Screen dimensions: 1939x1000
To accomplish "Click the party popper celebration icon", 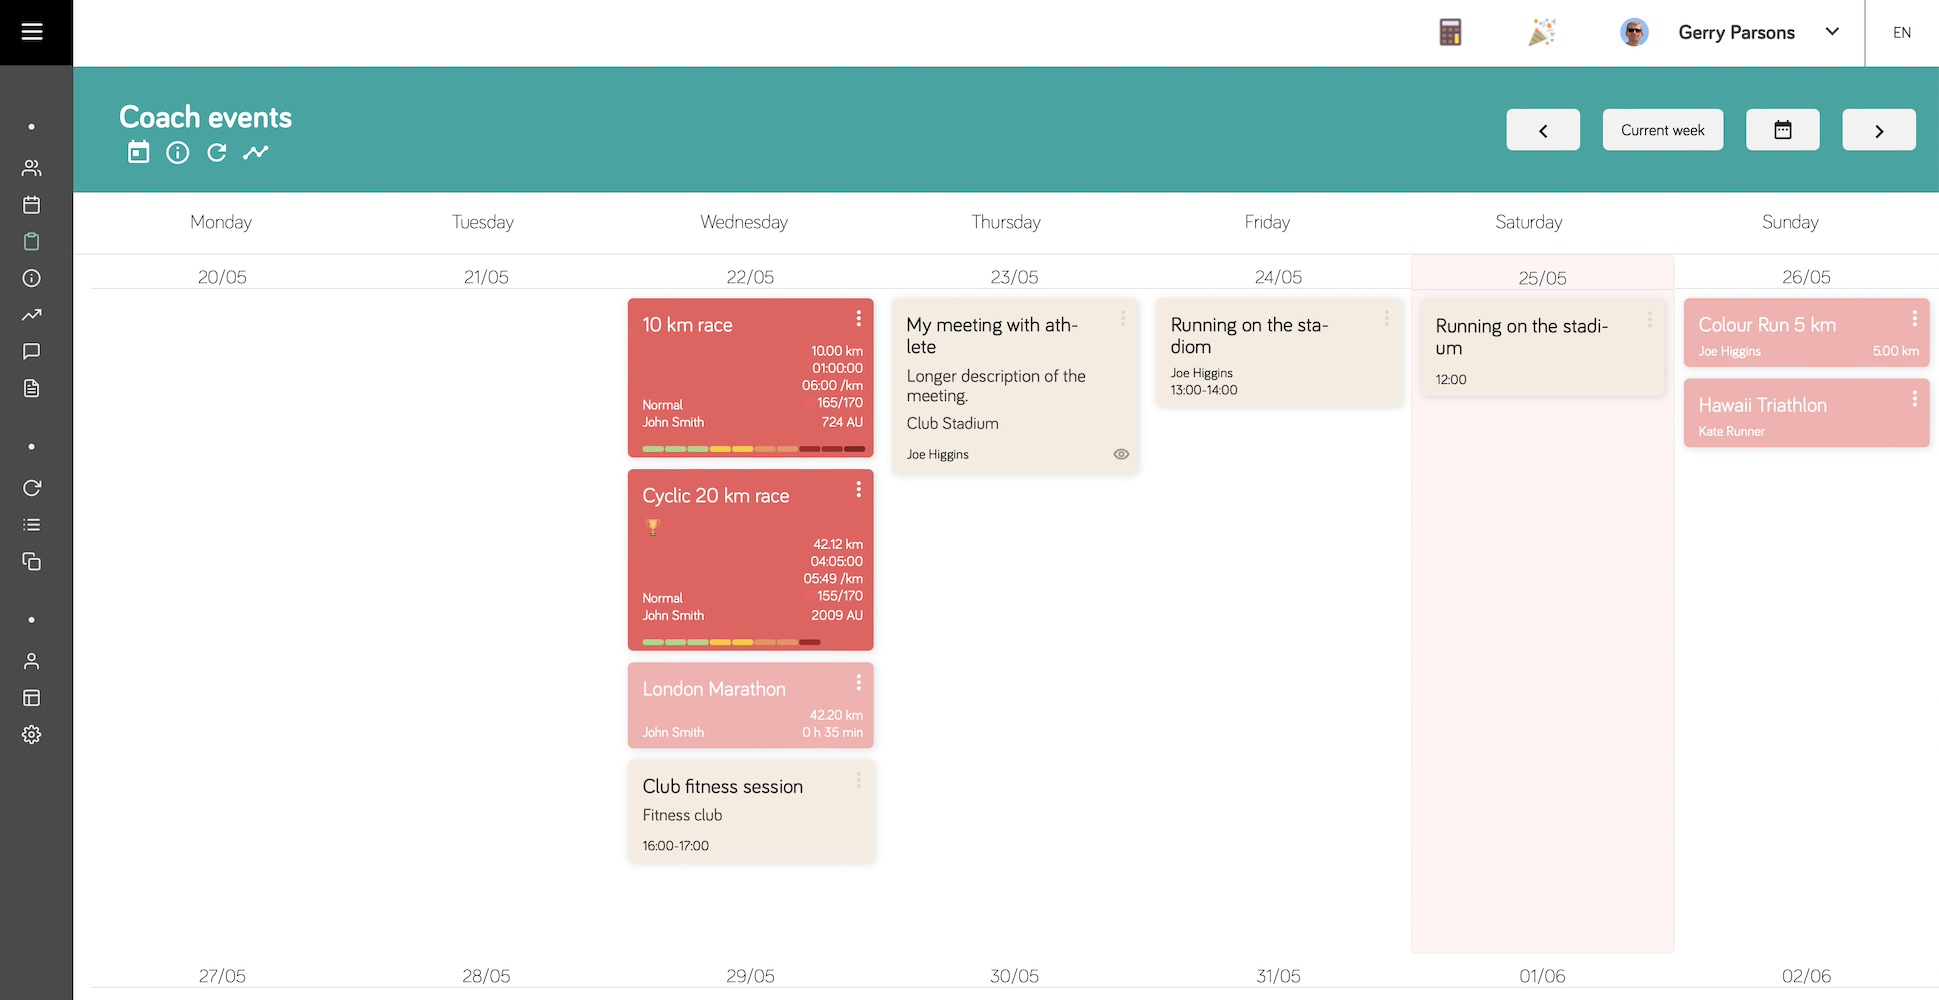I will [1541, 32].
